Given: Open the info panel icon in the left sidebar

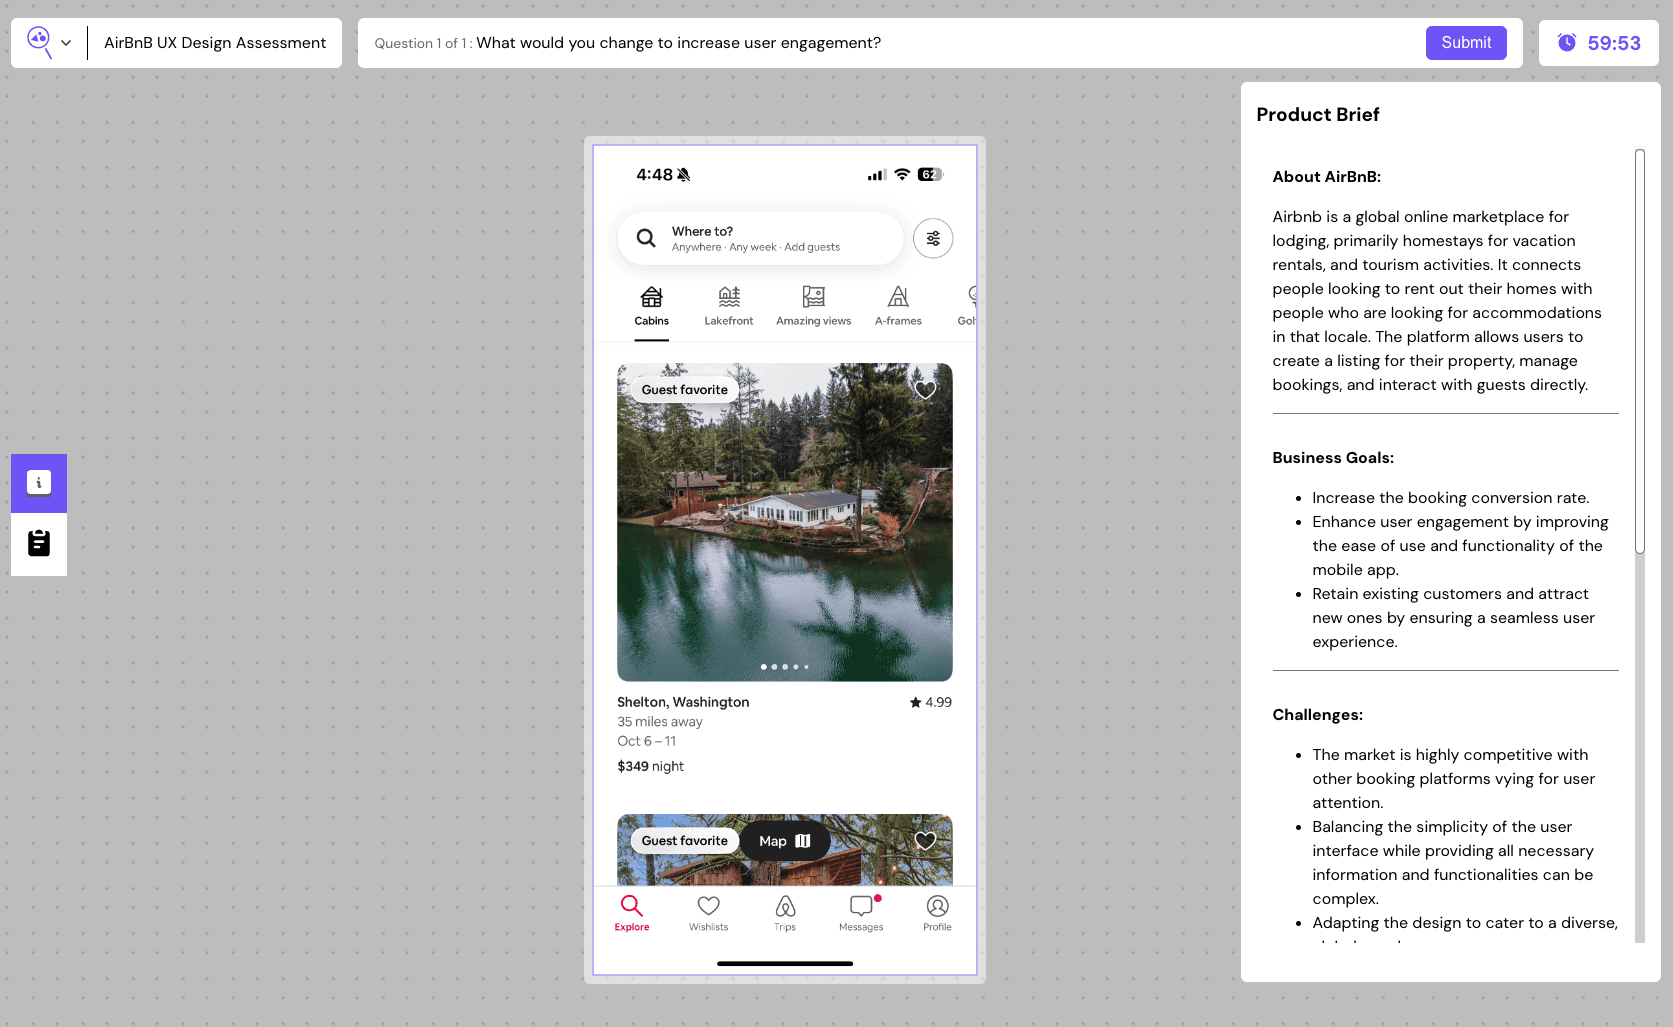Looking at the screenshot, I should point(39,483).
